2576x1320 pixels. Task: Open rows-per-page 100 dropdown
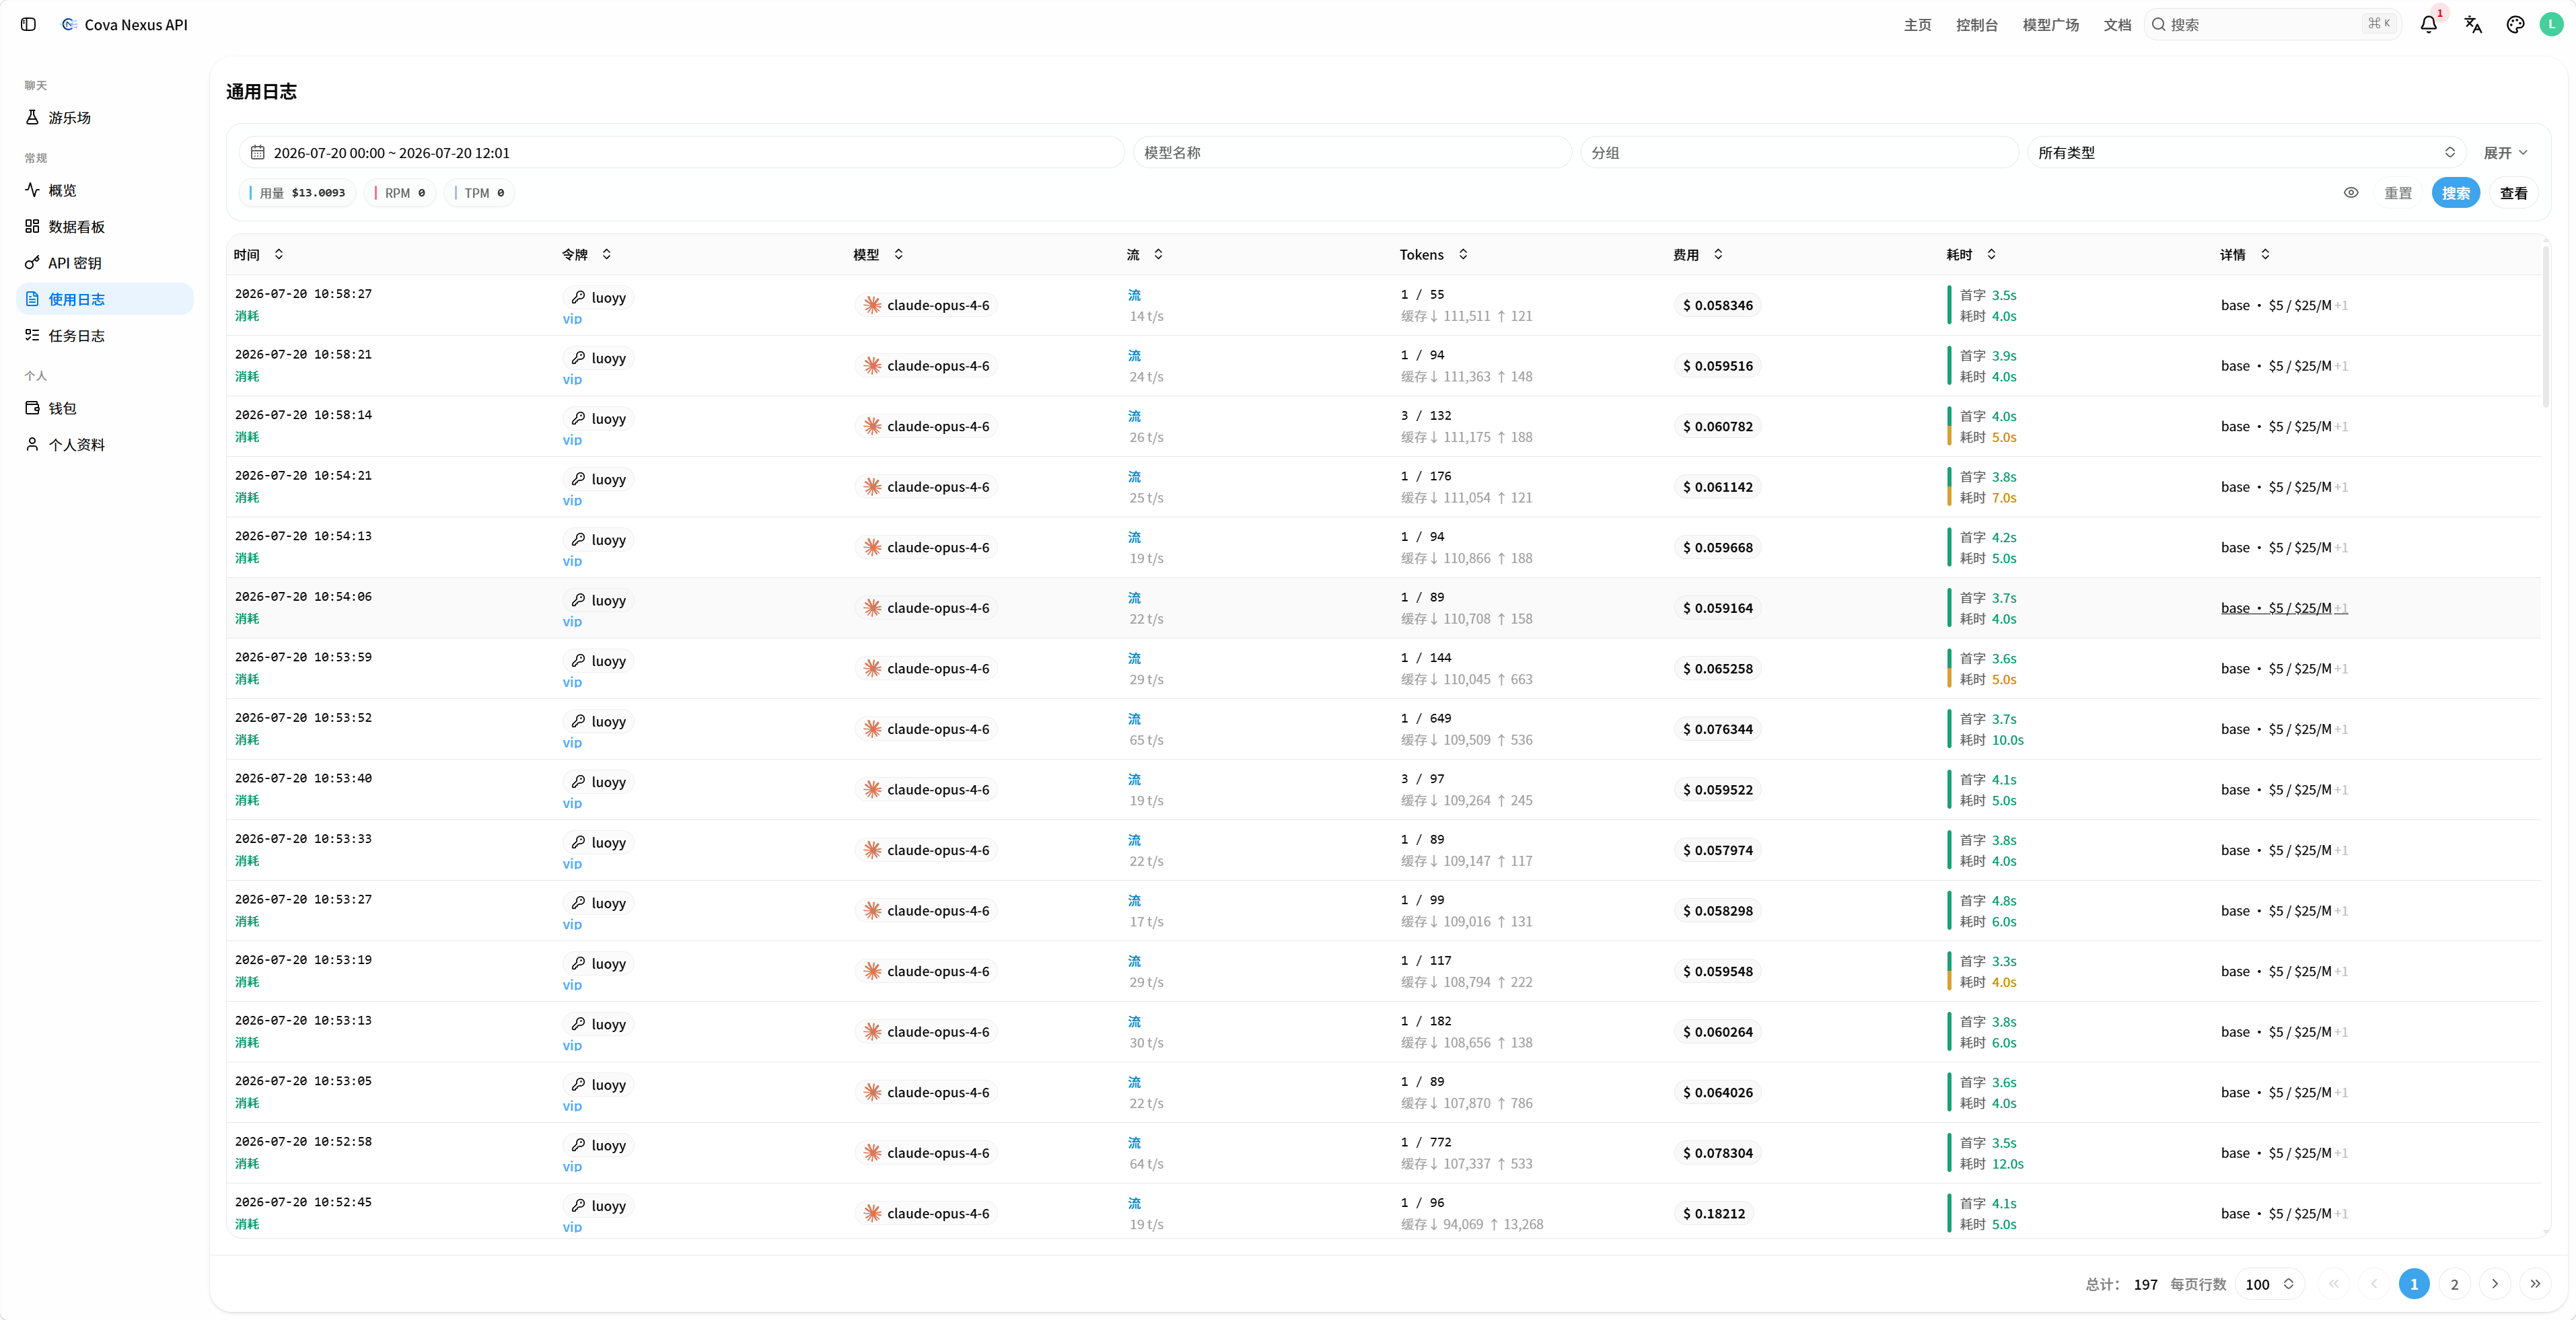[x=2269, y=1284]
